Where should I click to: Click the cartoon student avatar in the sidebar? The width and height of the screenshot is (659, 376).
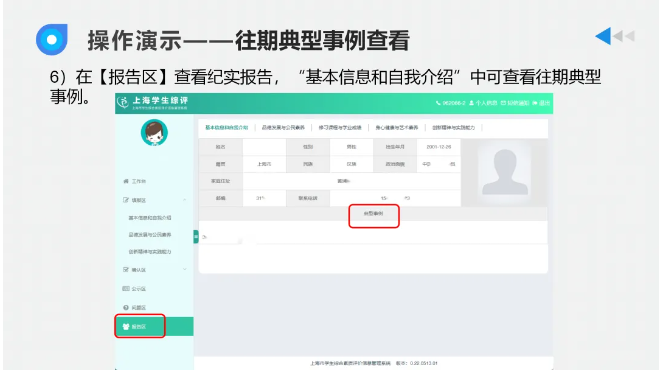click(154, 133)
